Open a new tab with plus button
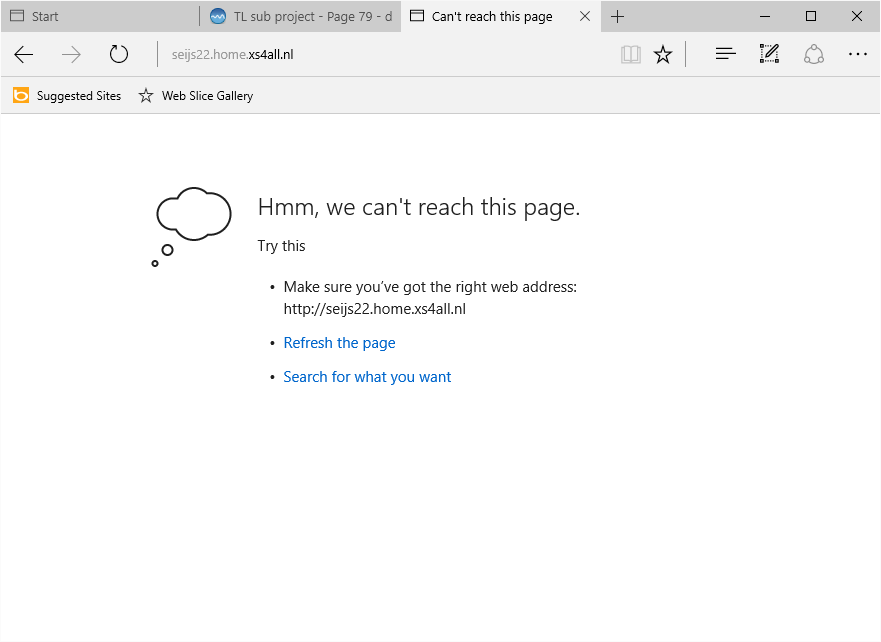Viewport: 881px width, 642px height. coord(617,16)
